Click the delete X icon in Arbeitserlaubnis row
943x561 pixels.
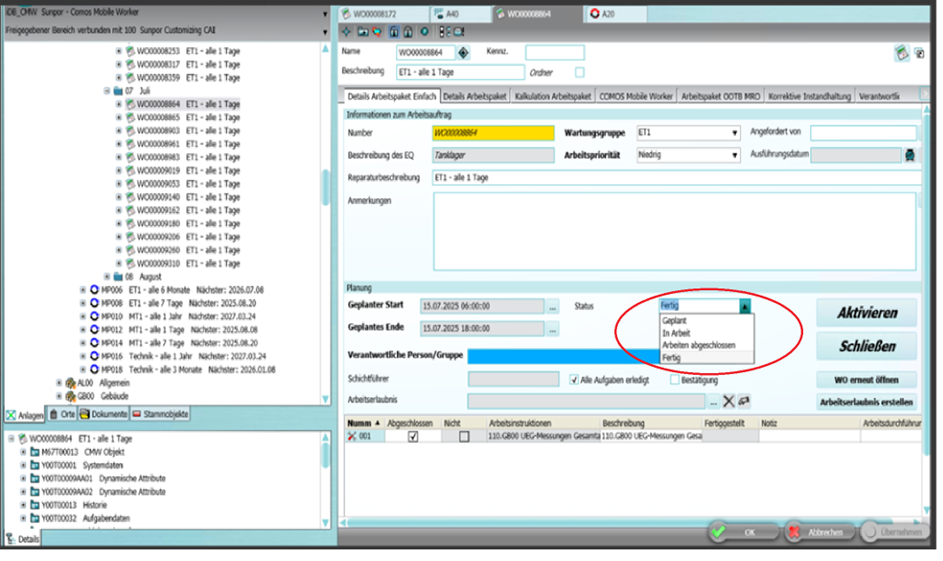pyautogui.click(x=728, y=401)
